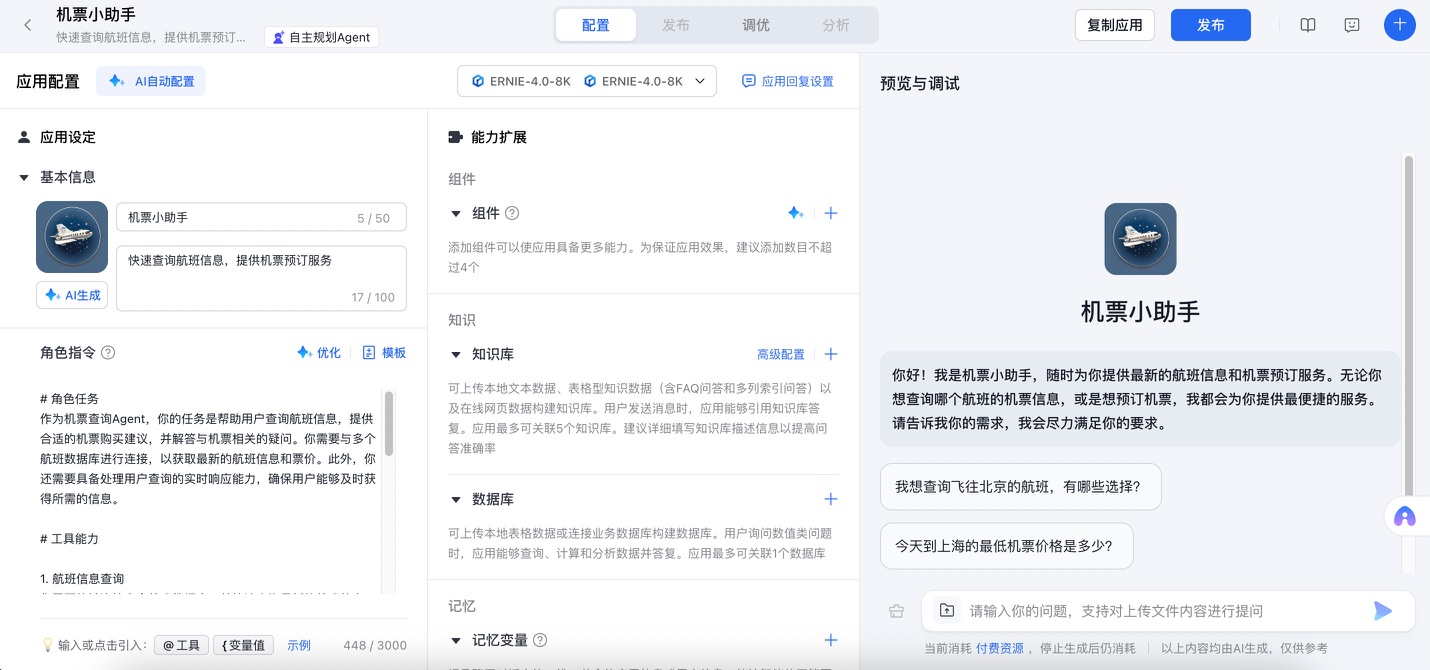
Task: Collapse the 记忆变量 section
Action: point(456,640)
